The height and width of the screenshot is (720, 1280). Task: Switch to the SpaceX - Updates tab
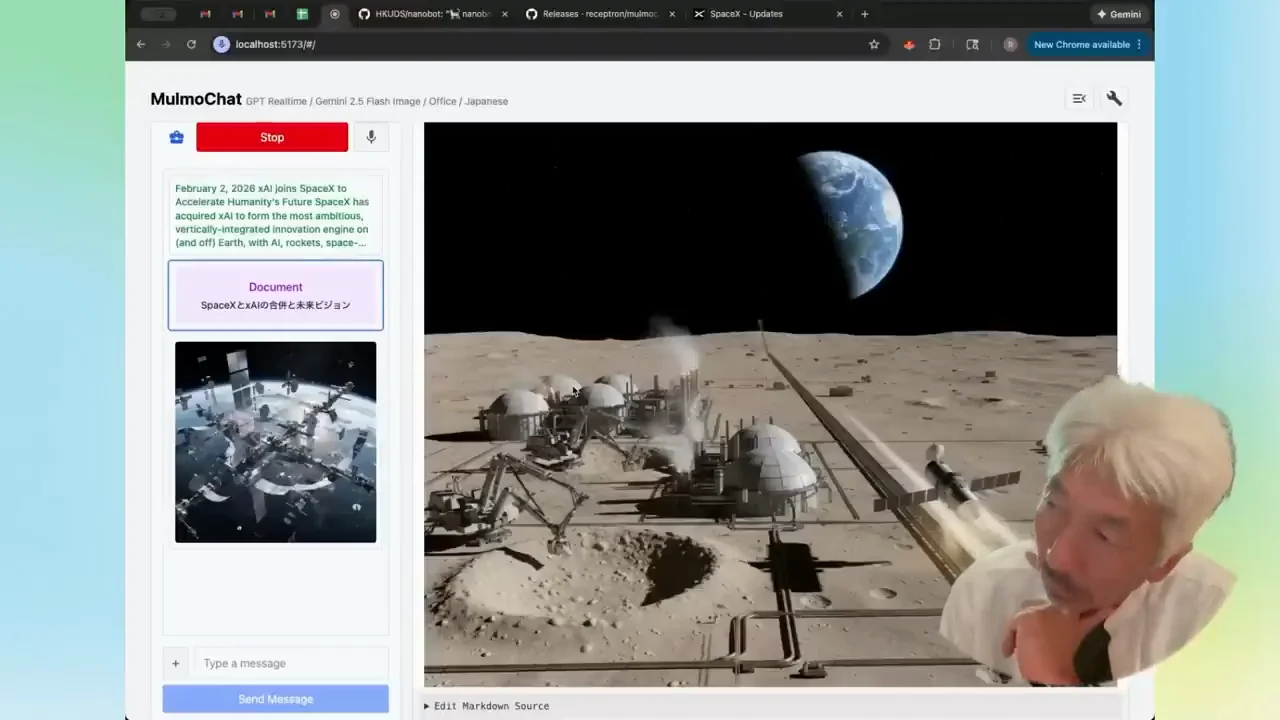pos(768,14)
